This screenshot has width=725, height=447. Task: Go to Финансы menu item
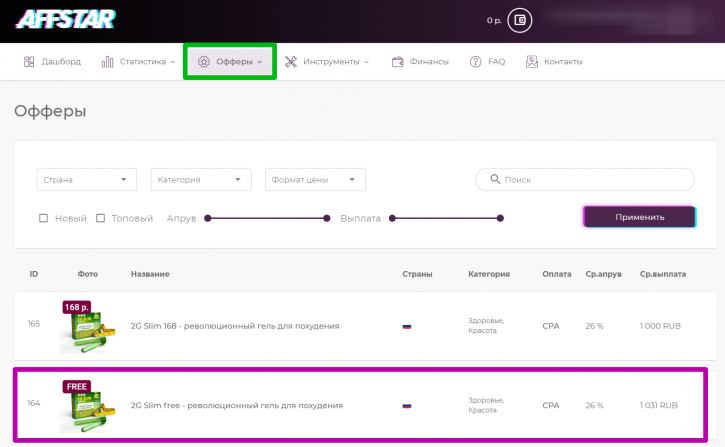[420, 61]
